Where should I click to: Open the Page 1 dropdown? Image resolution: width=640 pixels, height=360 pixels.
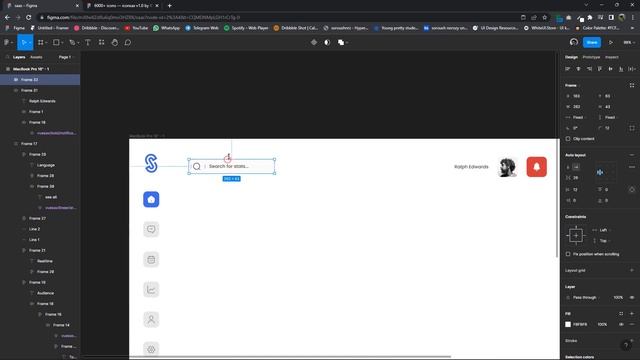point(66,57)
